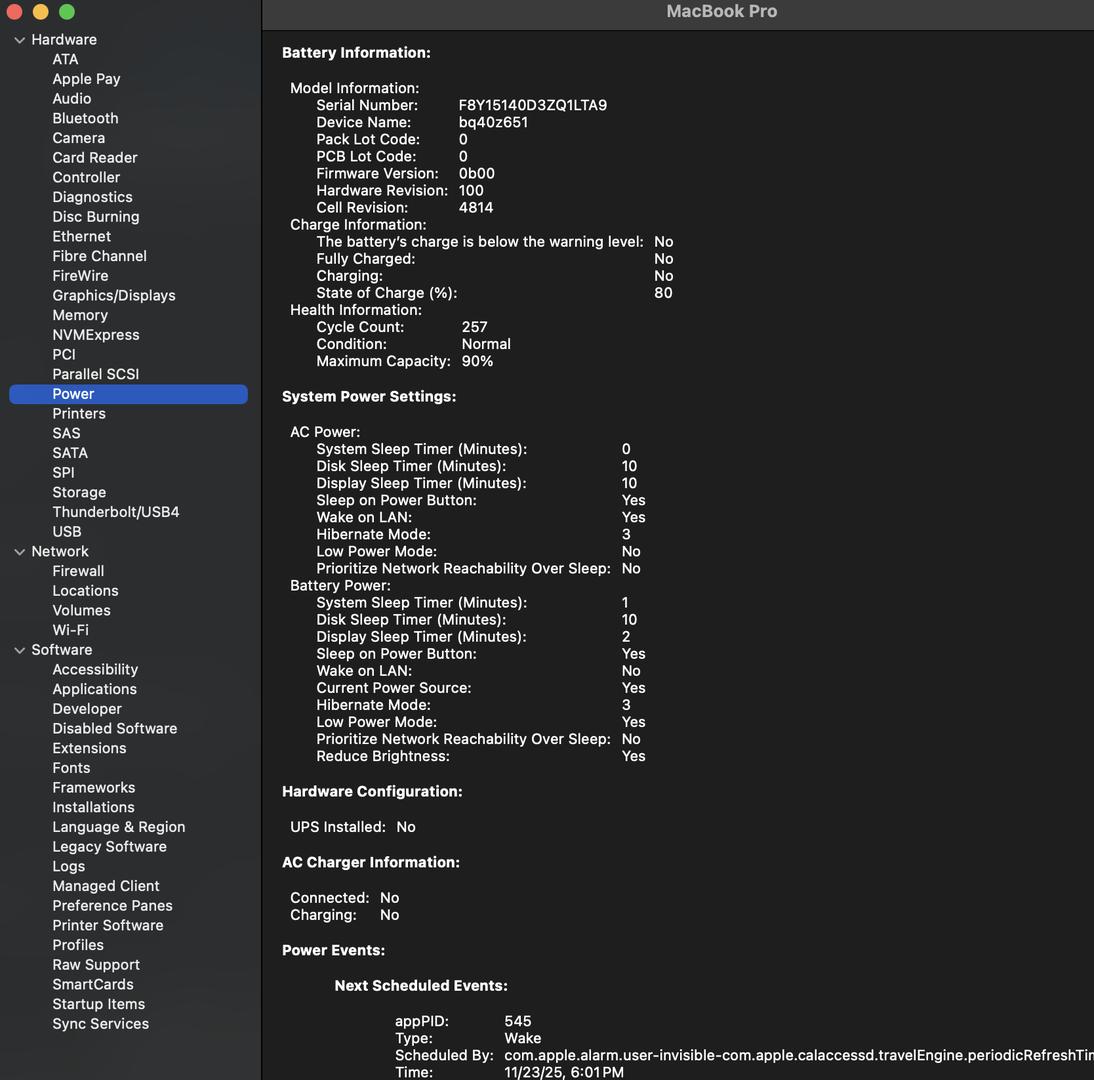Click the yellow minimize window button

click(40, 12)
